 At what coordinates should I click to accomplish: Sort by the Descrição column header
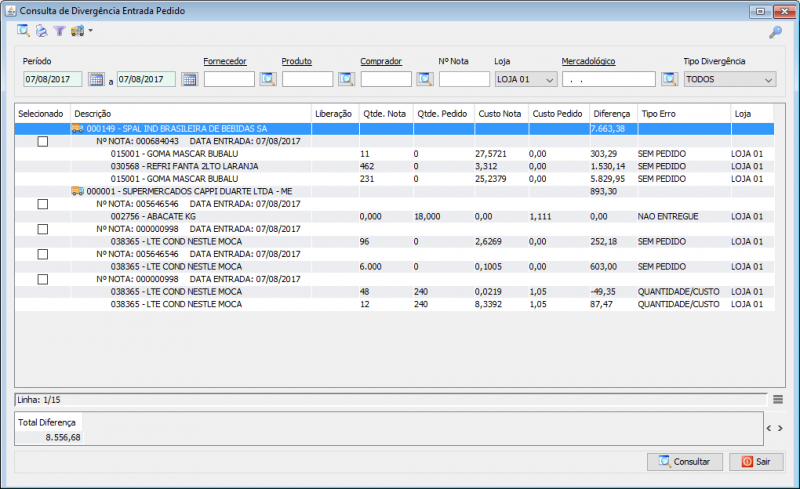191,114
